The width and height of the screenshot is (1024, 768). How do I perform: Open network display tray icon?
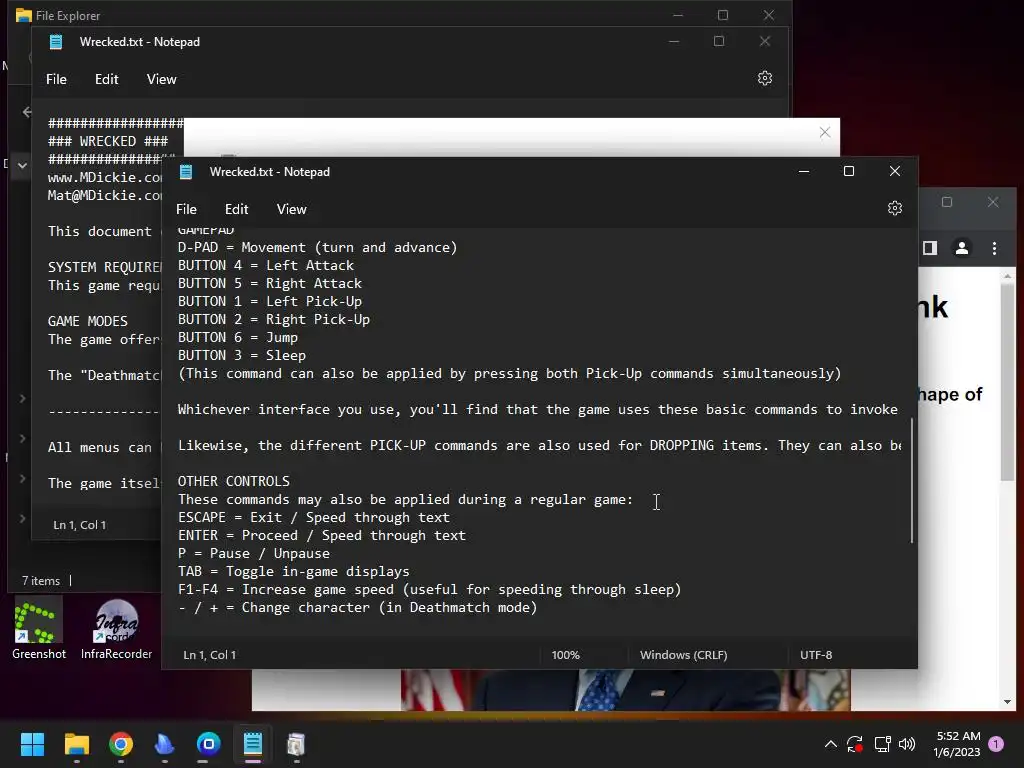(882, 744)
